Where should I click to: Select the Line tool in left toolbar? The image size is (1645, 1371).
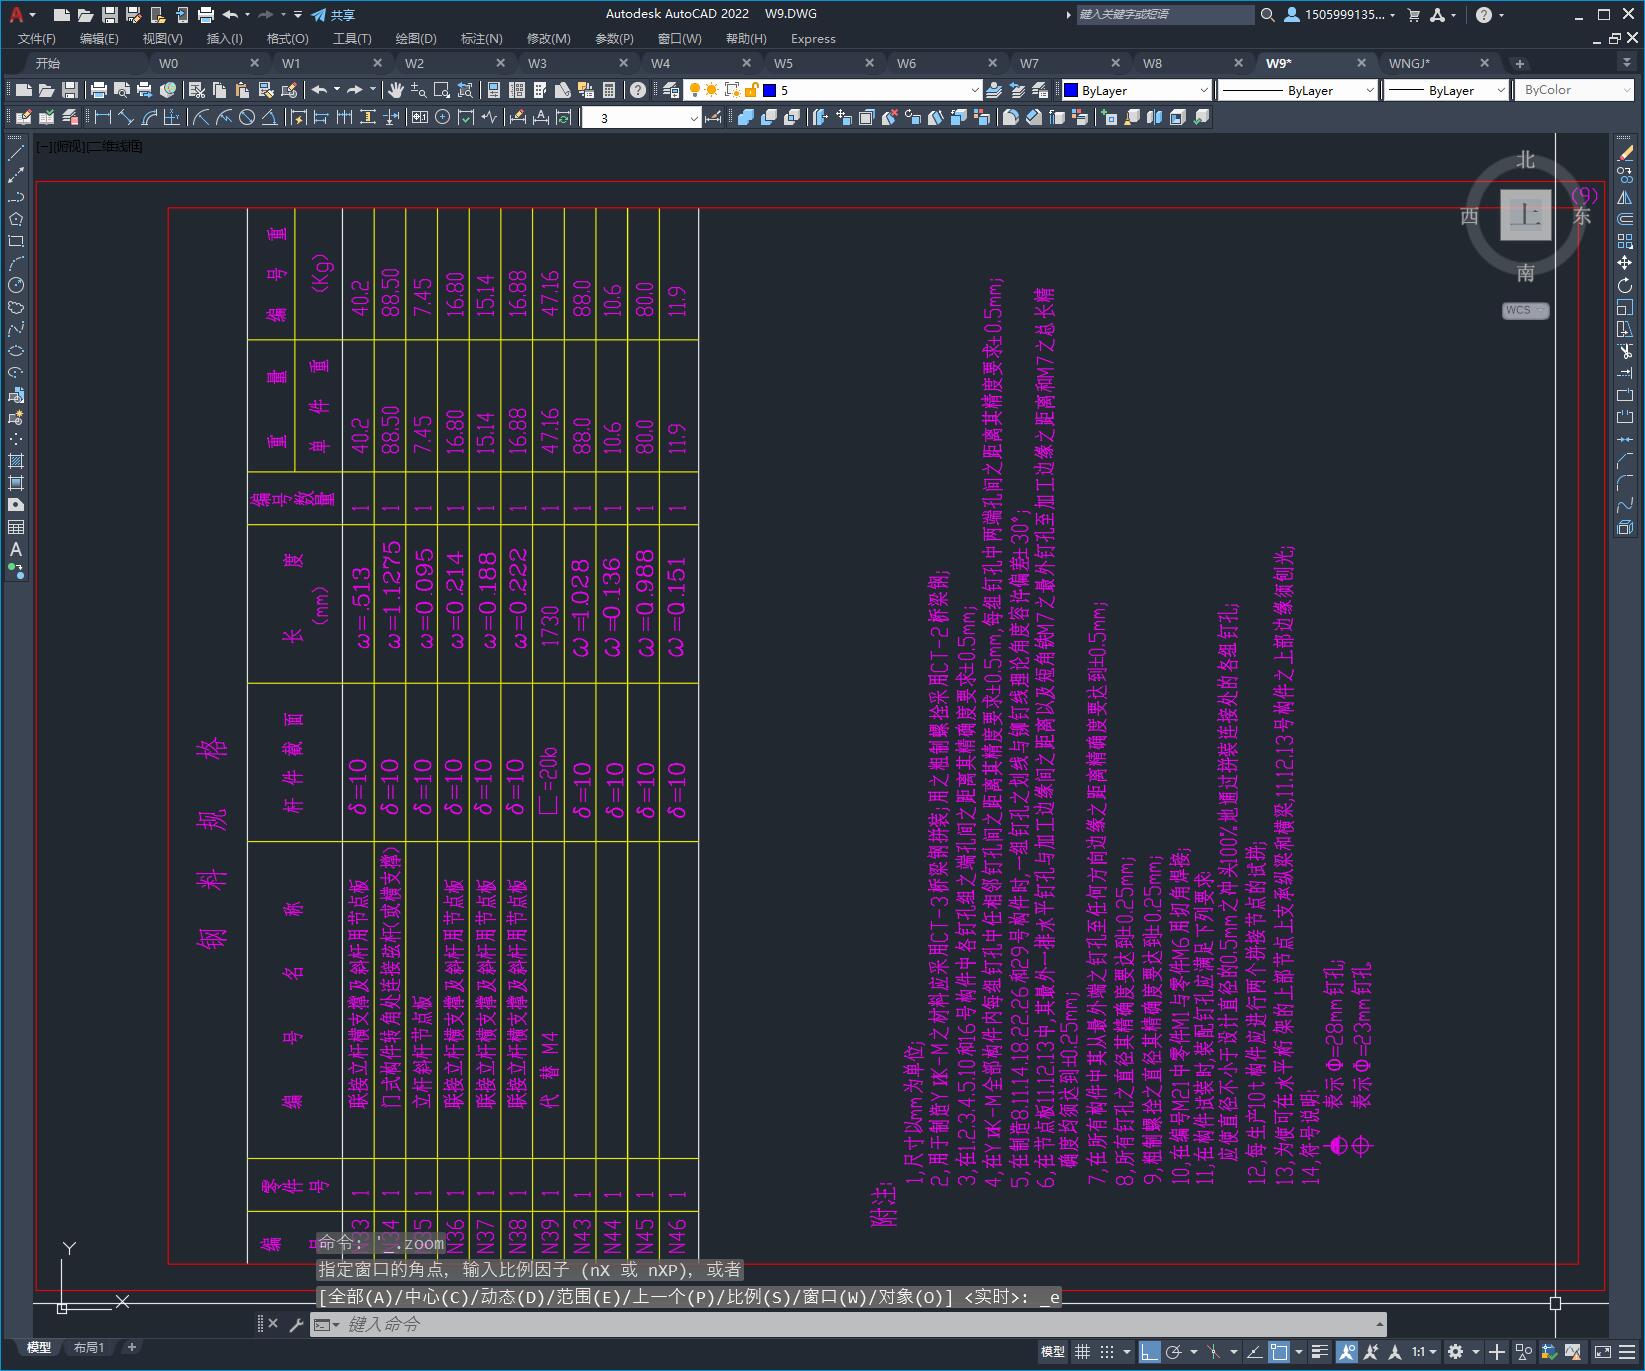click(16, 153)
